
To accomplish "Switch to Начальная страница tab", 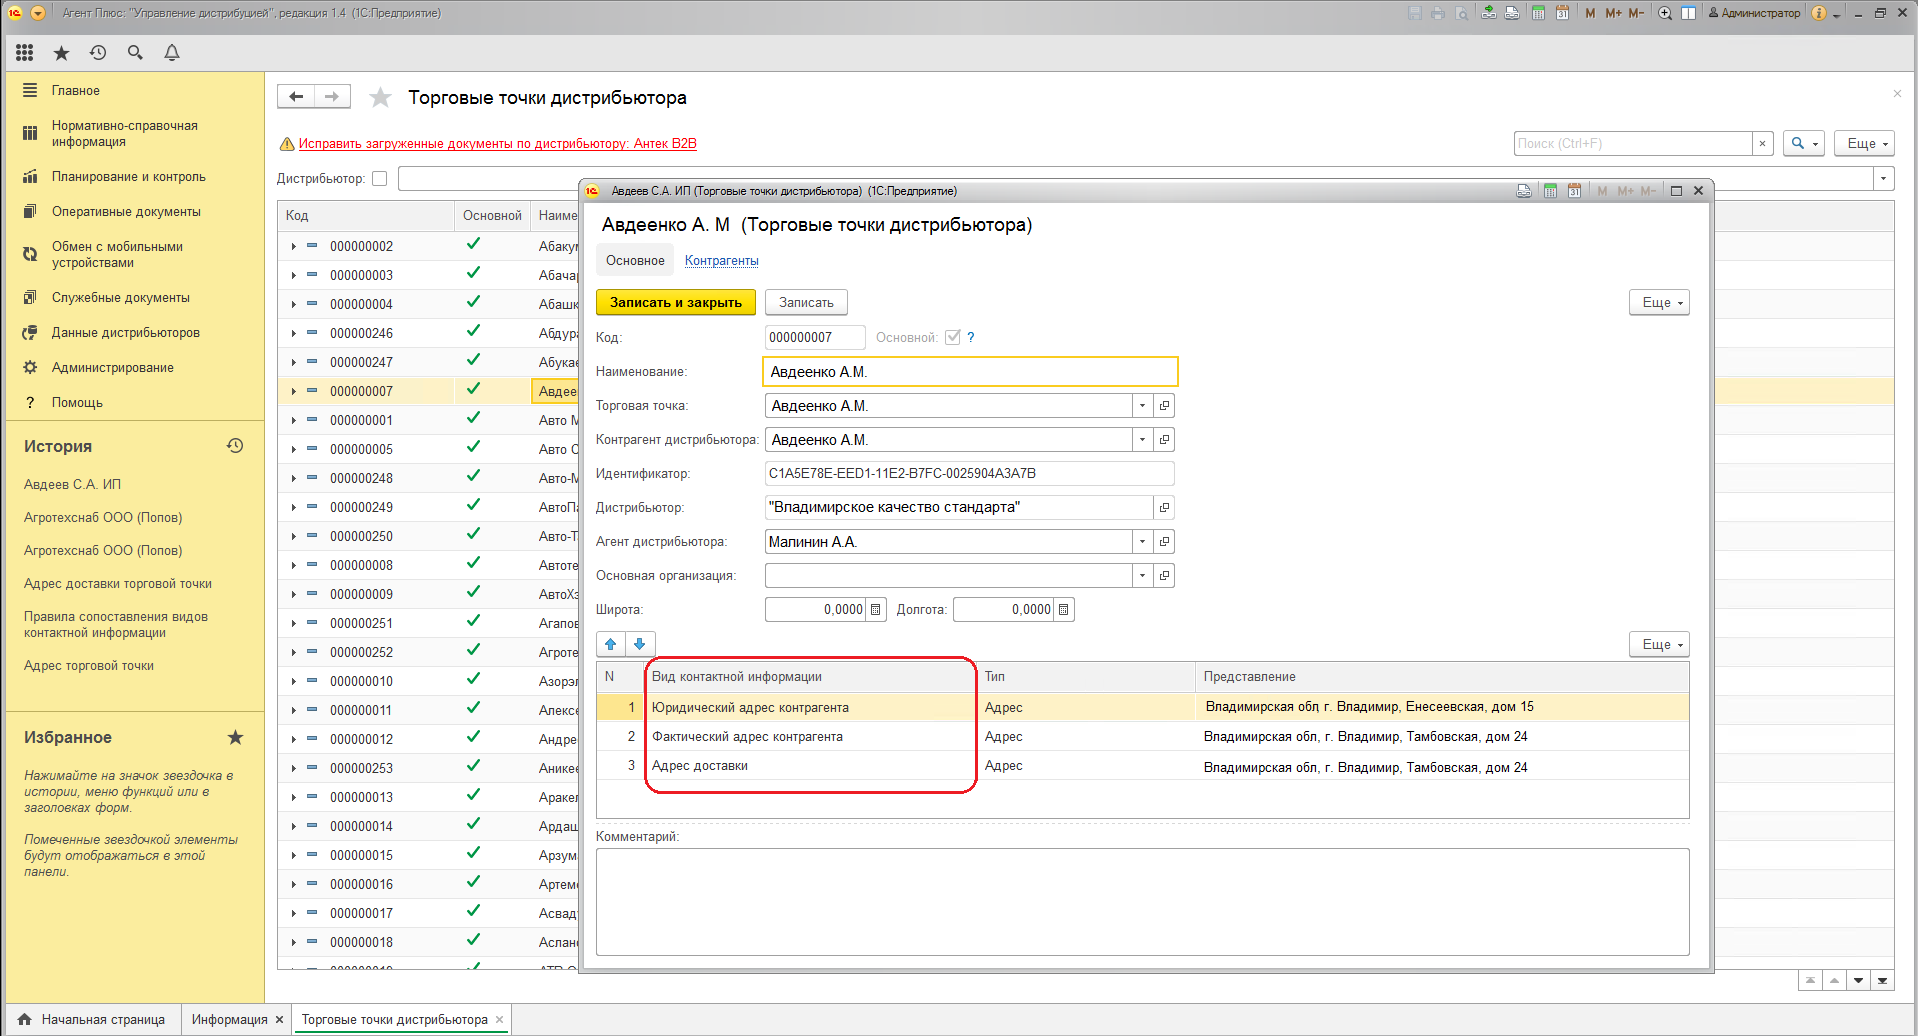I will (x=94, y=1019).
